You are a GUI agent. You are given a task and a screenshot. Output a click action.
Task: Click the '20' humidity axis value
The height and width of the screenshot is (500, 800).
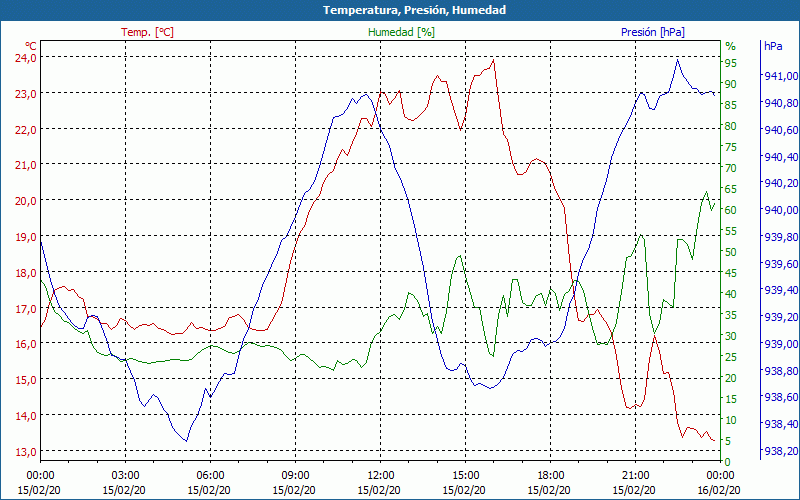731,378
